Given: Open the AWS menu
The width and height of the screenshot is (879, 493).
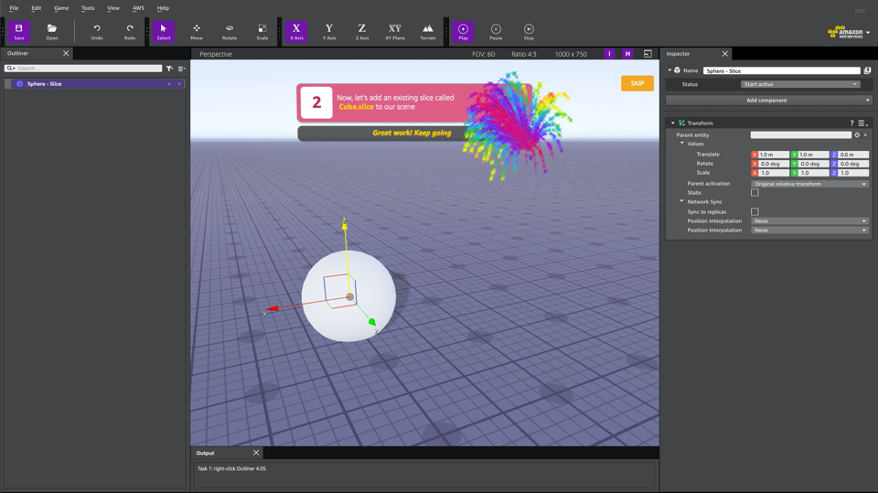Looking at the screenshot, I should pos(138,8).
